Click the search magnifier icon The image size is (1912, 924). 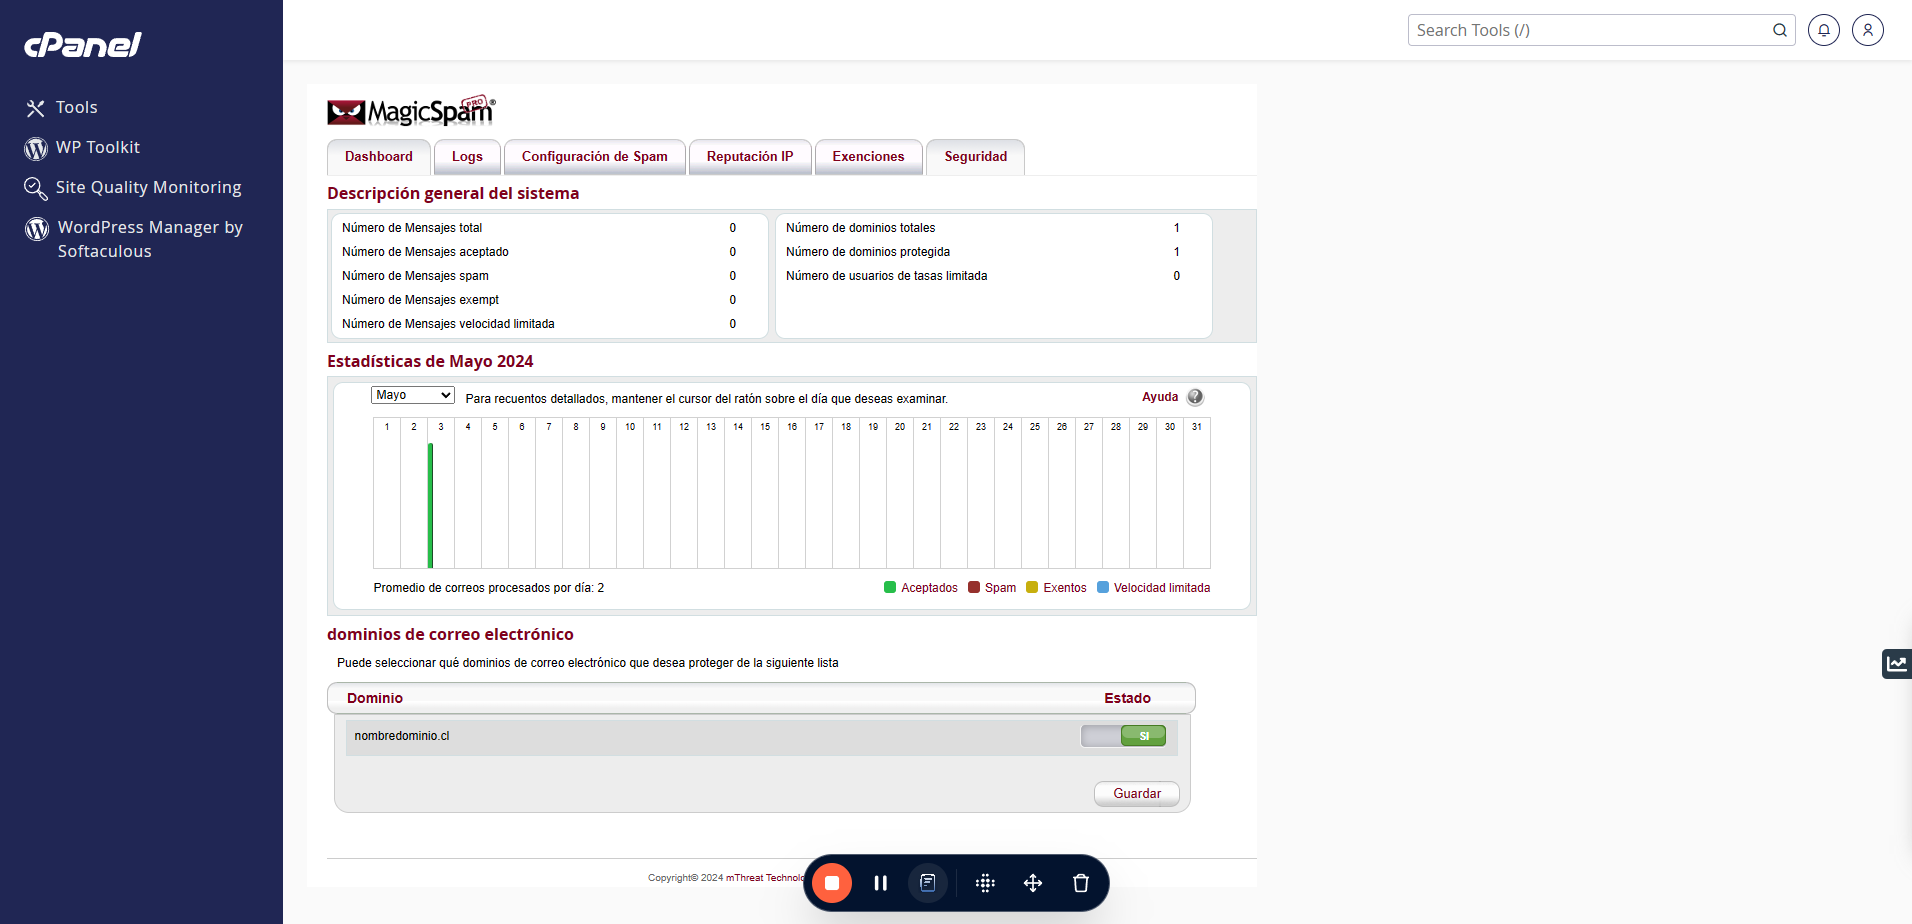(x=1780, y=30)
